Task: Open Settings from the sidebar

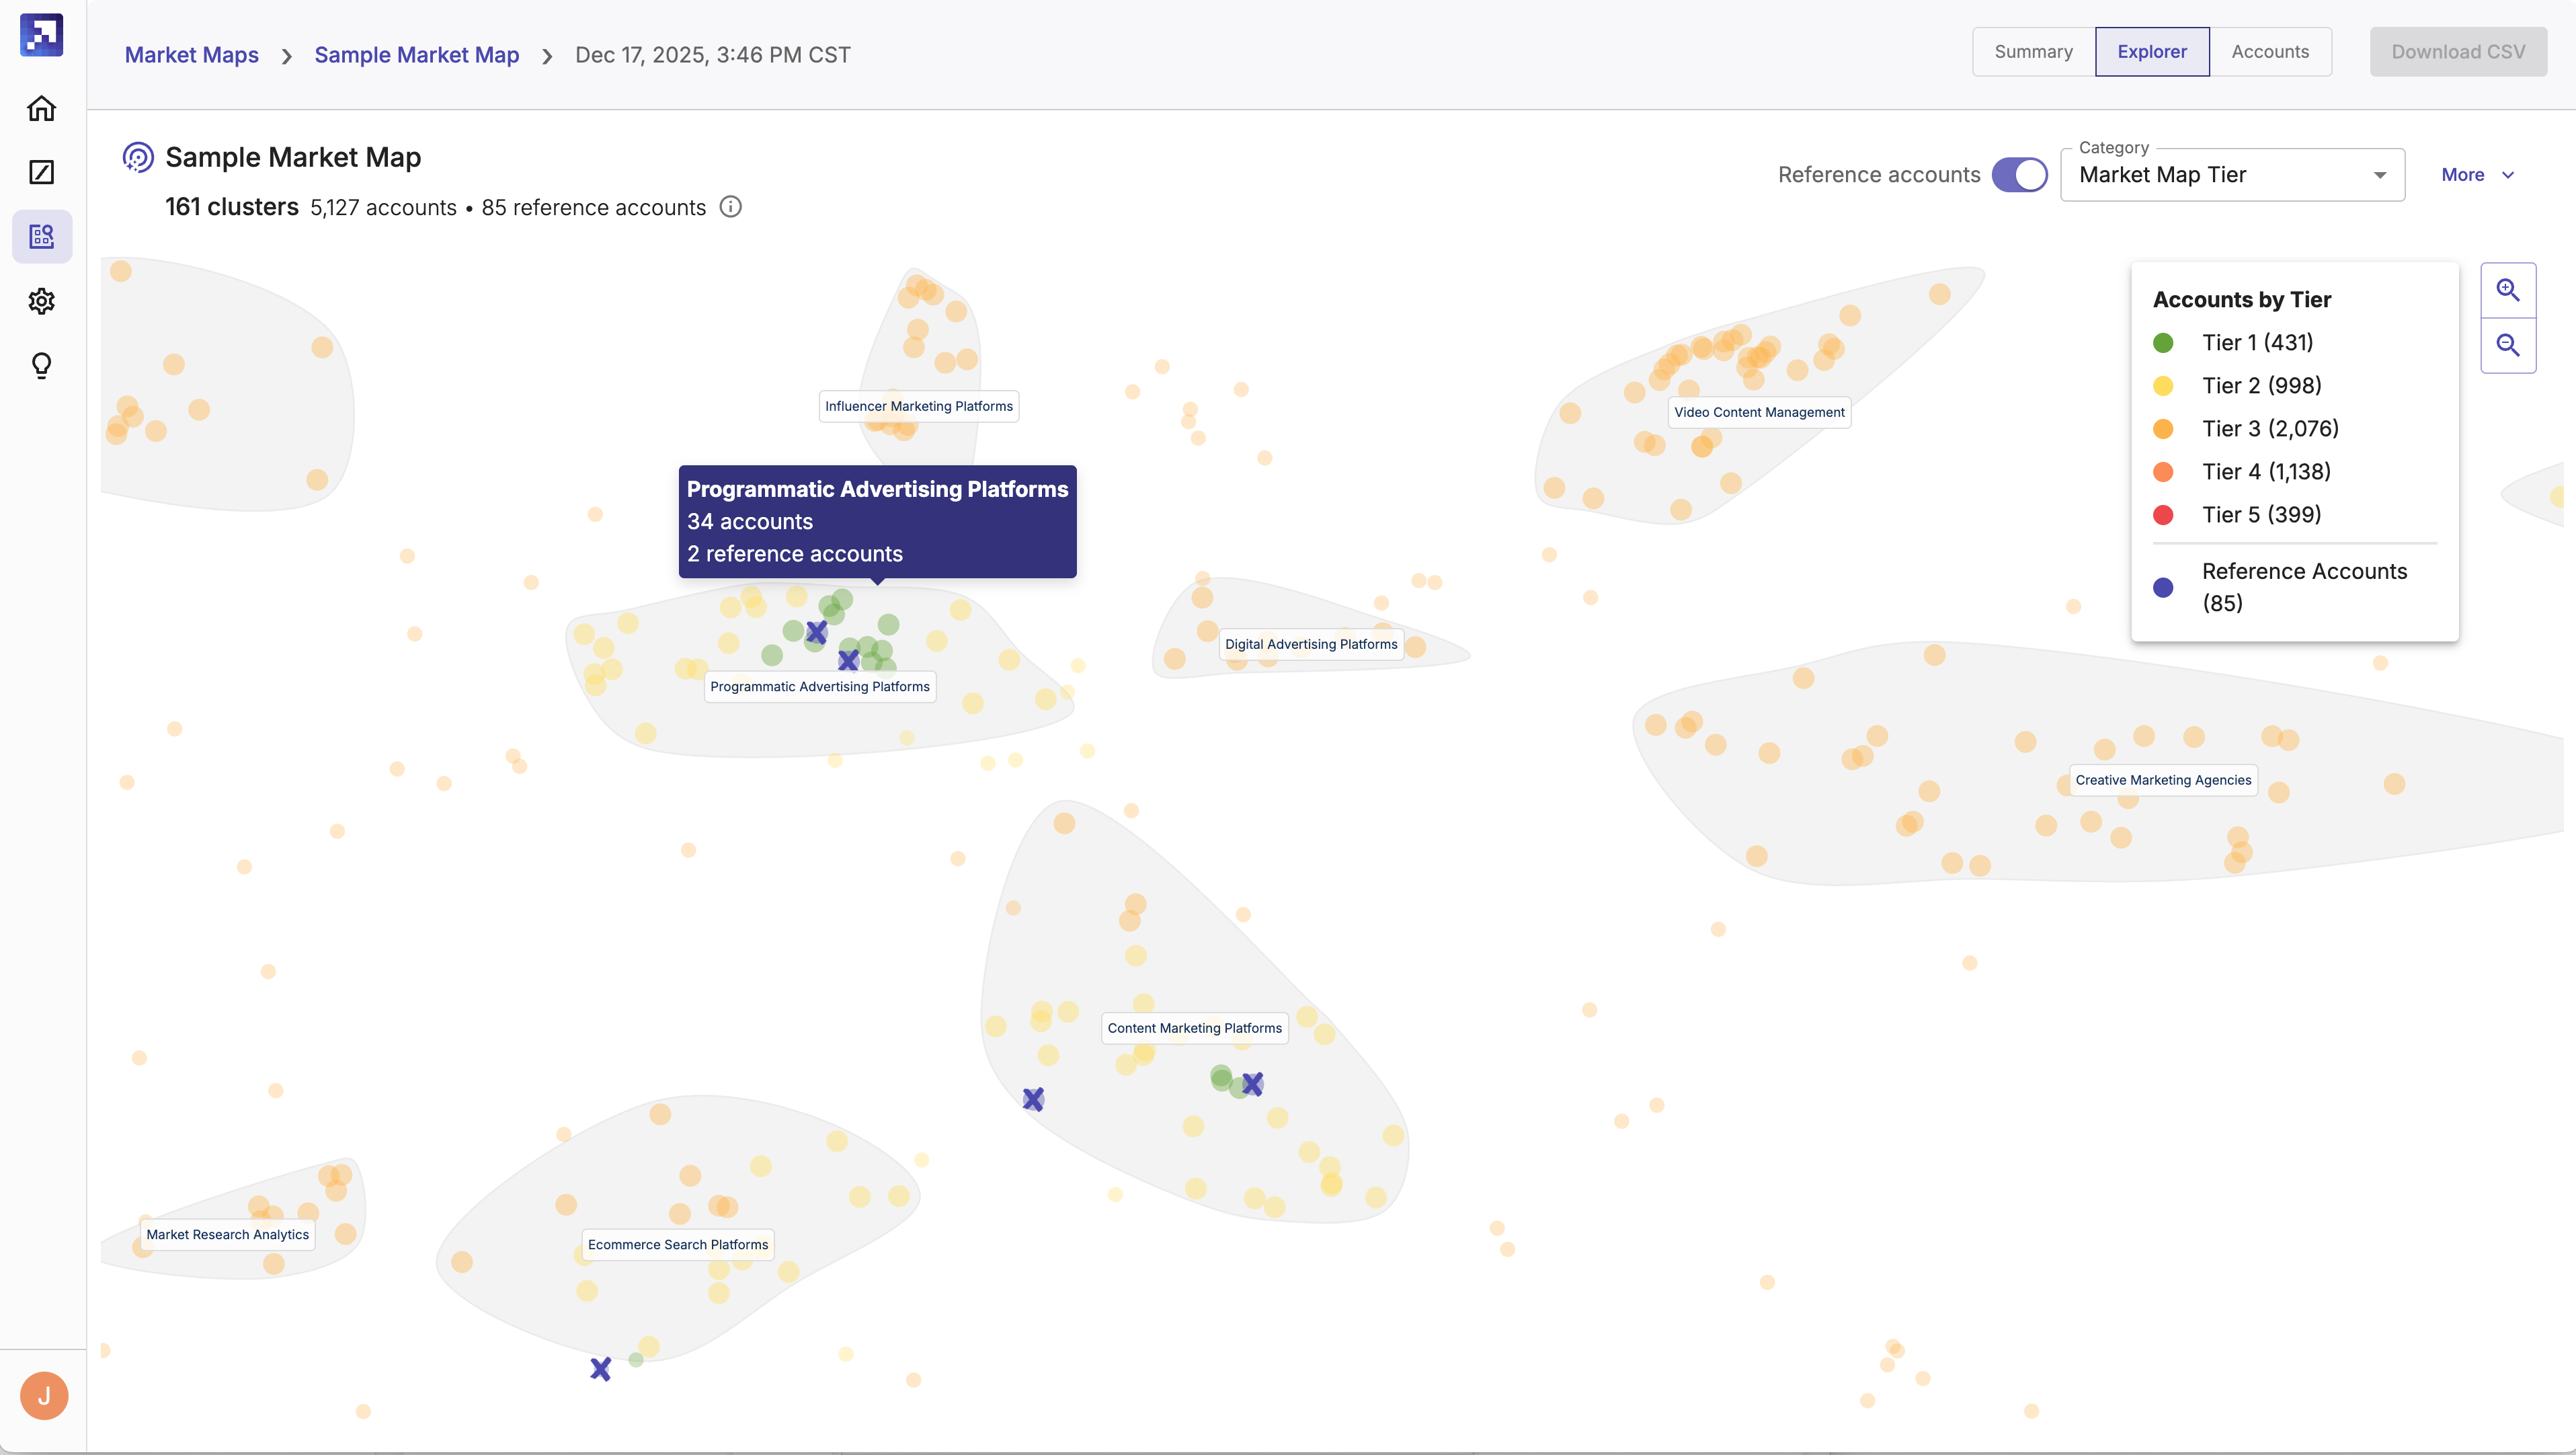Action: point(41,301)
